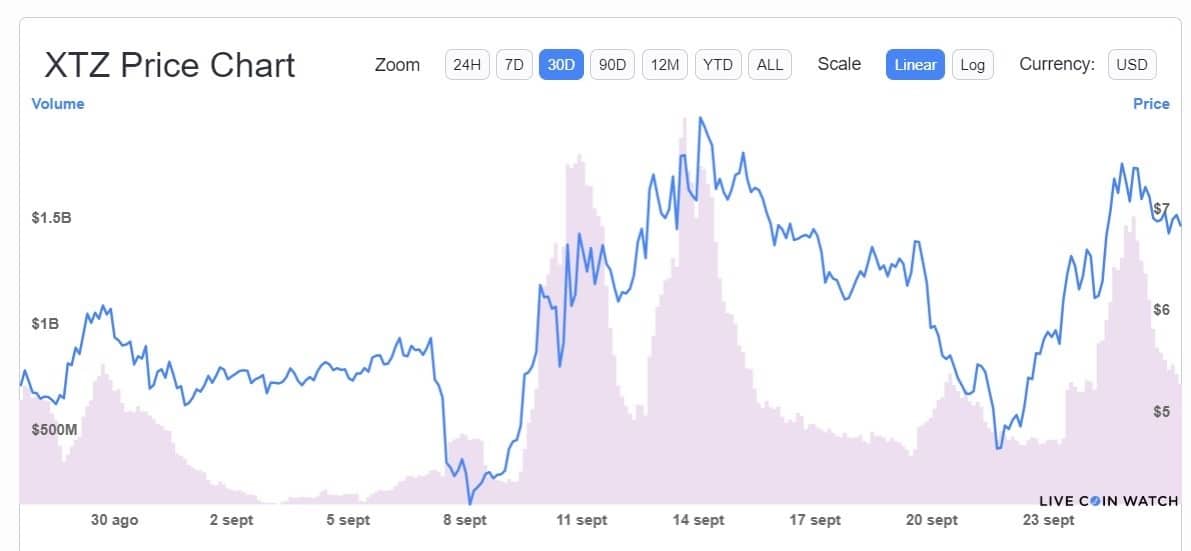Click the 23 sept axis label
This screenshot has height=551, width=1191.
[x=1048, y=521]
